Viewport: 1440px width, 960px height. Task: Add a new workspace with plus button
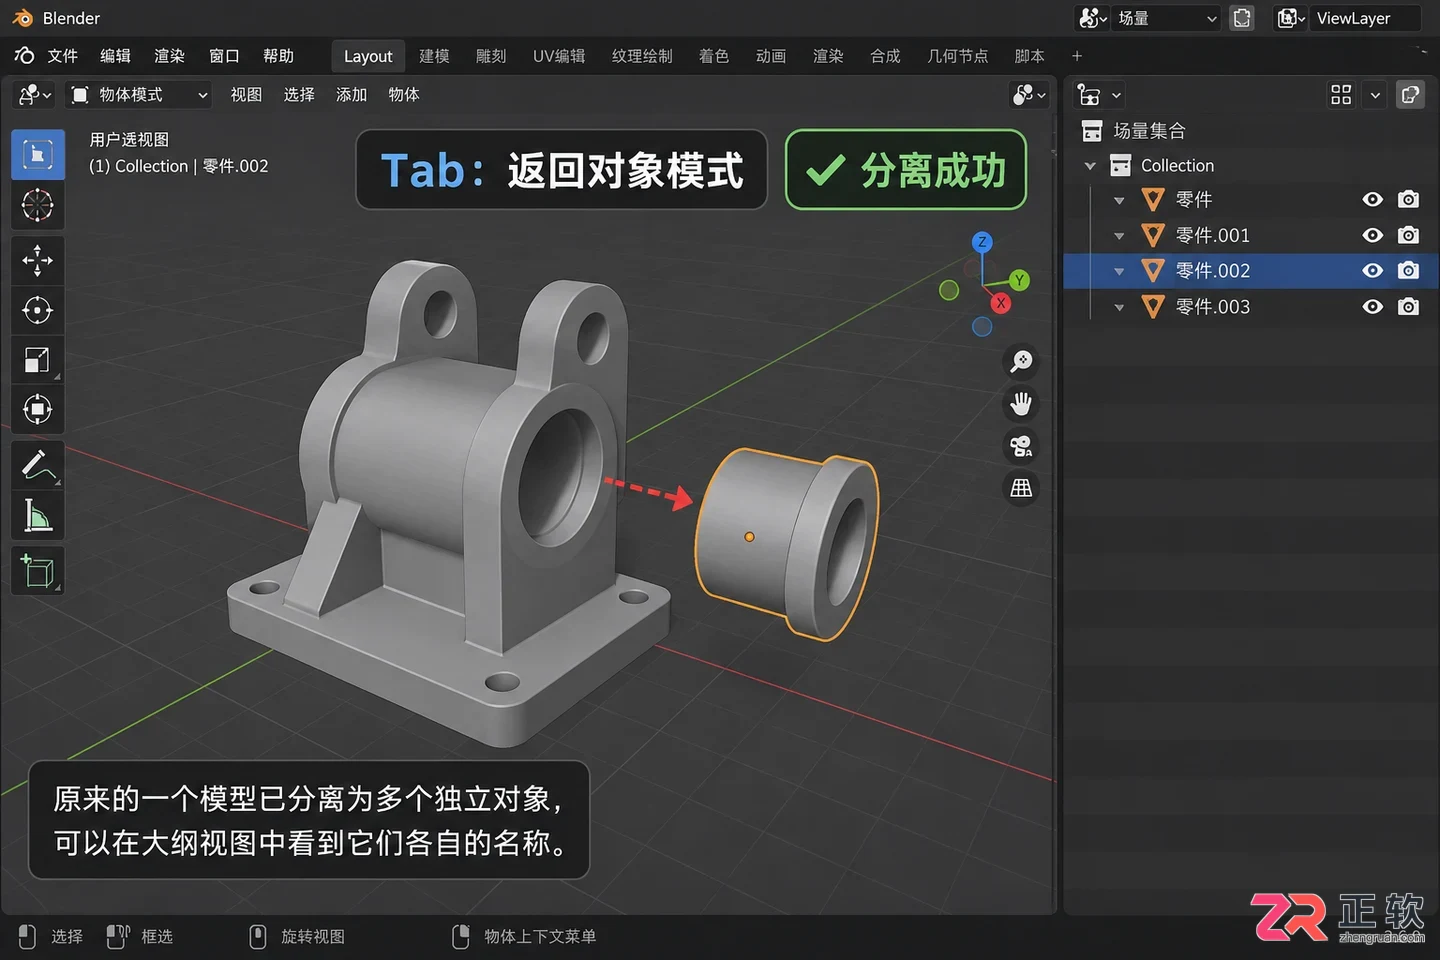coord(1077,56)
